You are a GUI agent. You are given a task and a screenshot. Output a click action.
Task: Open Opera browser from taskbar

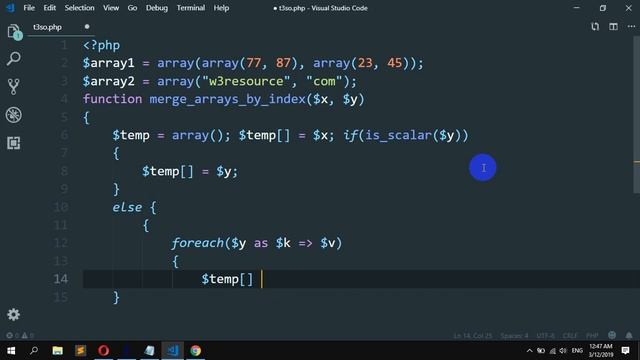pos(104,351)
